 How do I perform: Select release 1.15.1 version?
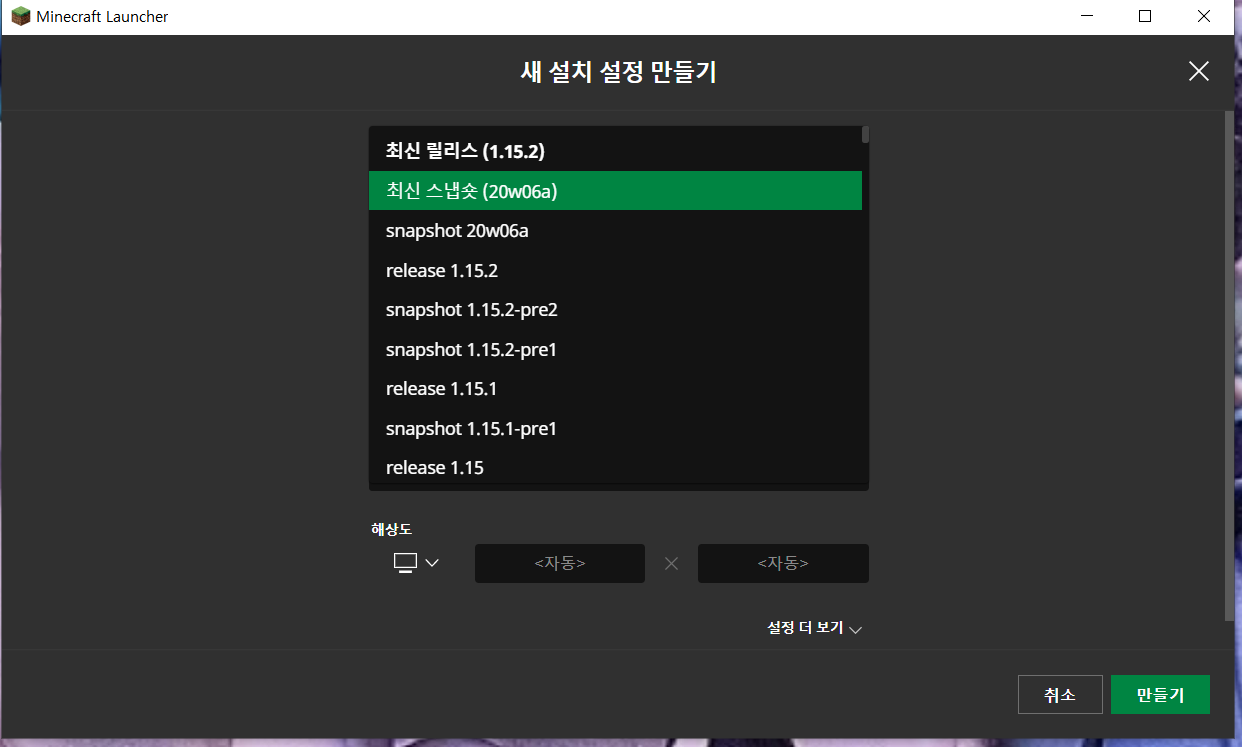pos(615,388)
